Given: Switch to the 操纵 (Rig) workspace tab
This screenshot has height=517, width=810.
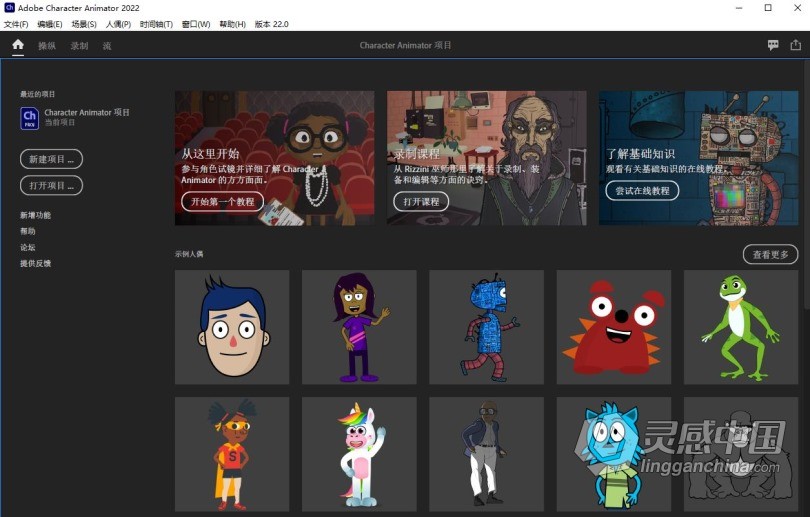Looking at the screenshot, I should coord(46,46).
